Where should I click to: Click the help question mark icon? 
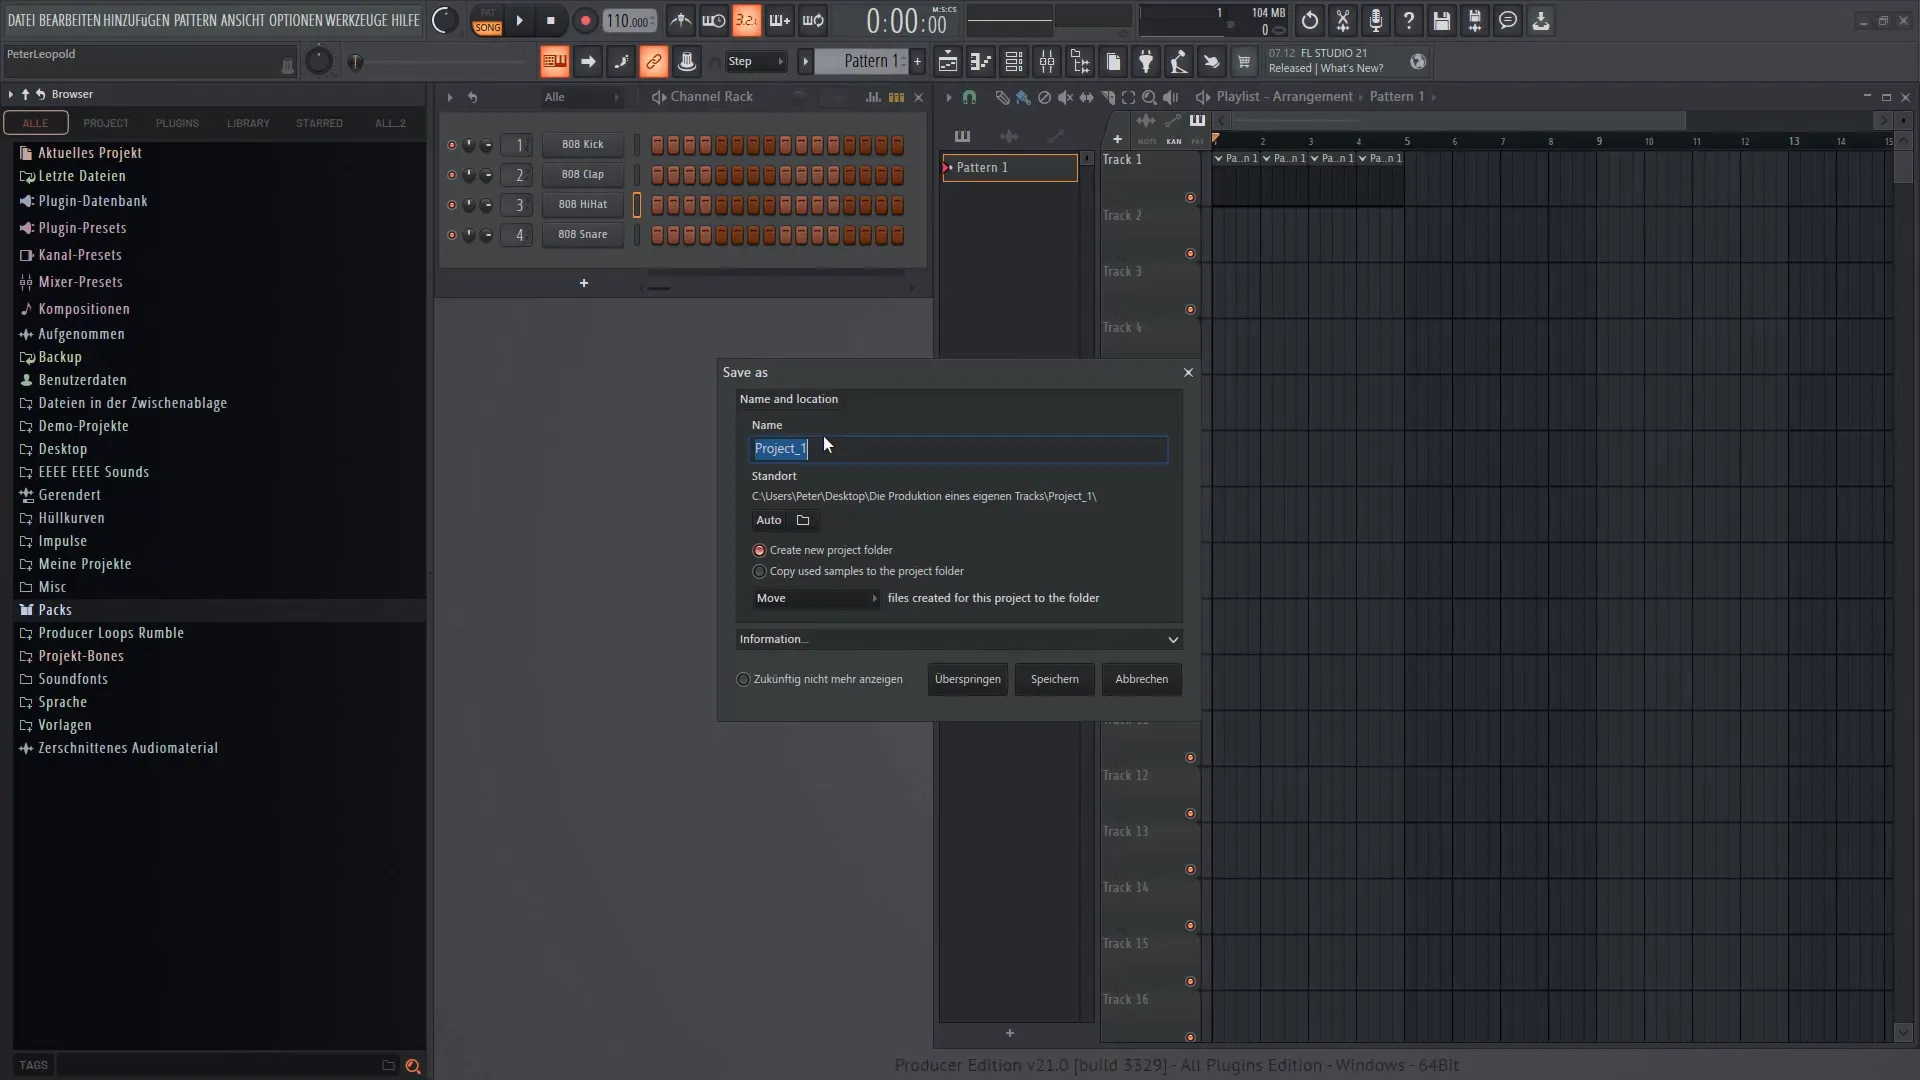click(x=1409, y=20)
